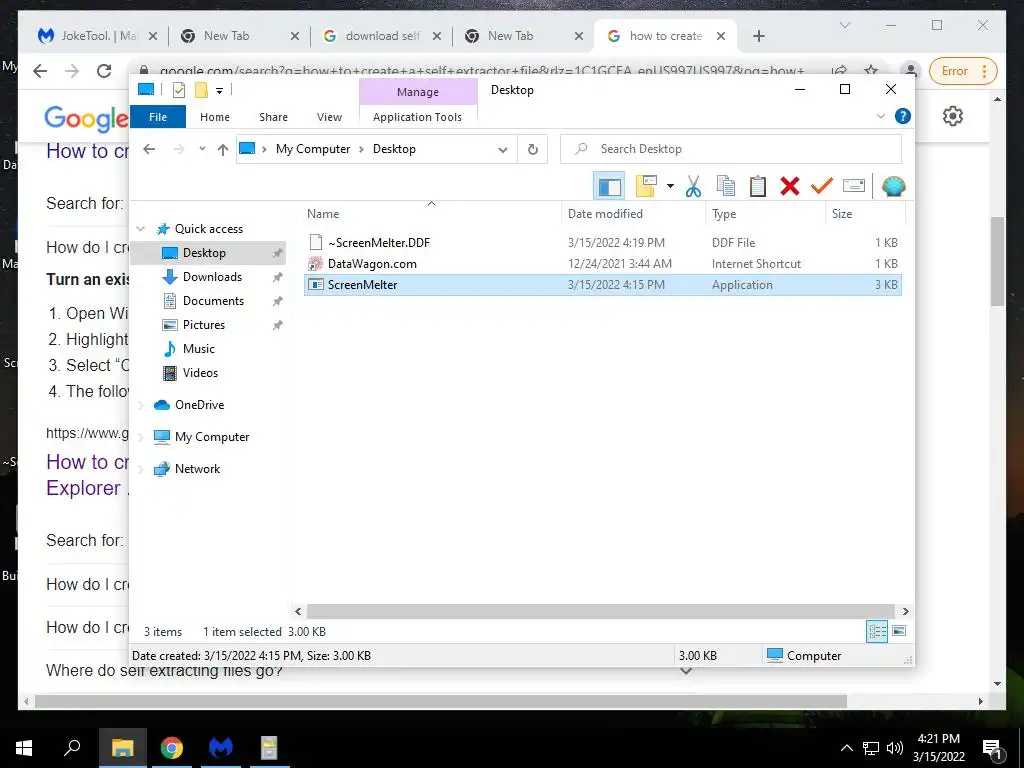Click the red X Delete icon
Image resolution: width=1024 pixels, height=768 pixels.
pyautogui.click(x=790, y=187)
